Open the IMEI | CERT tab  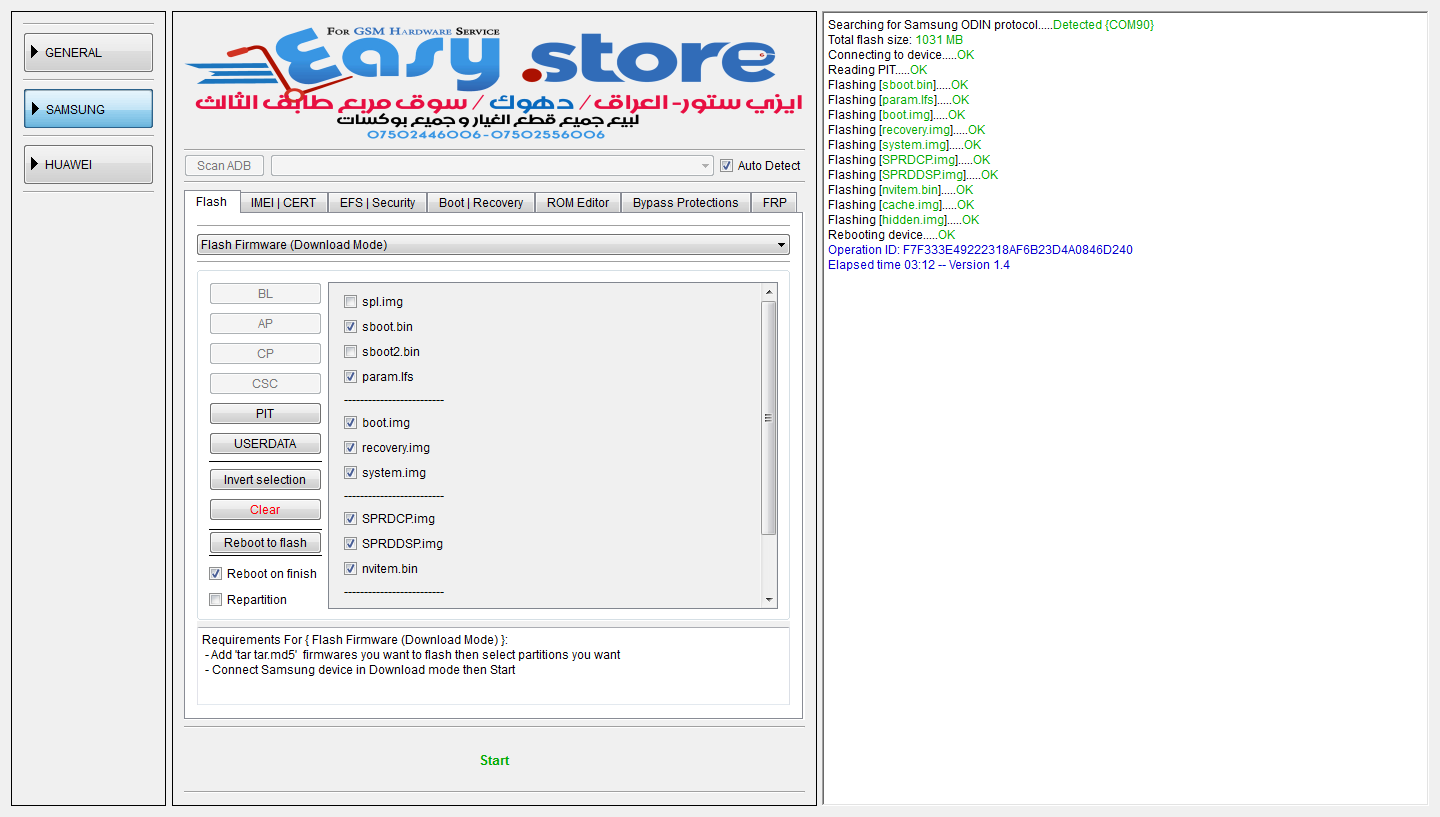283,203
